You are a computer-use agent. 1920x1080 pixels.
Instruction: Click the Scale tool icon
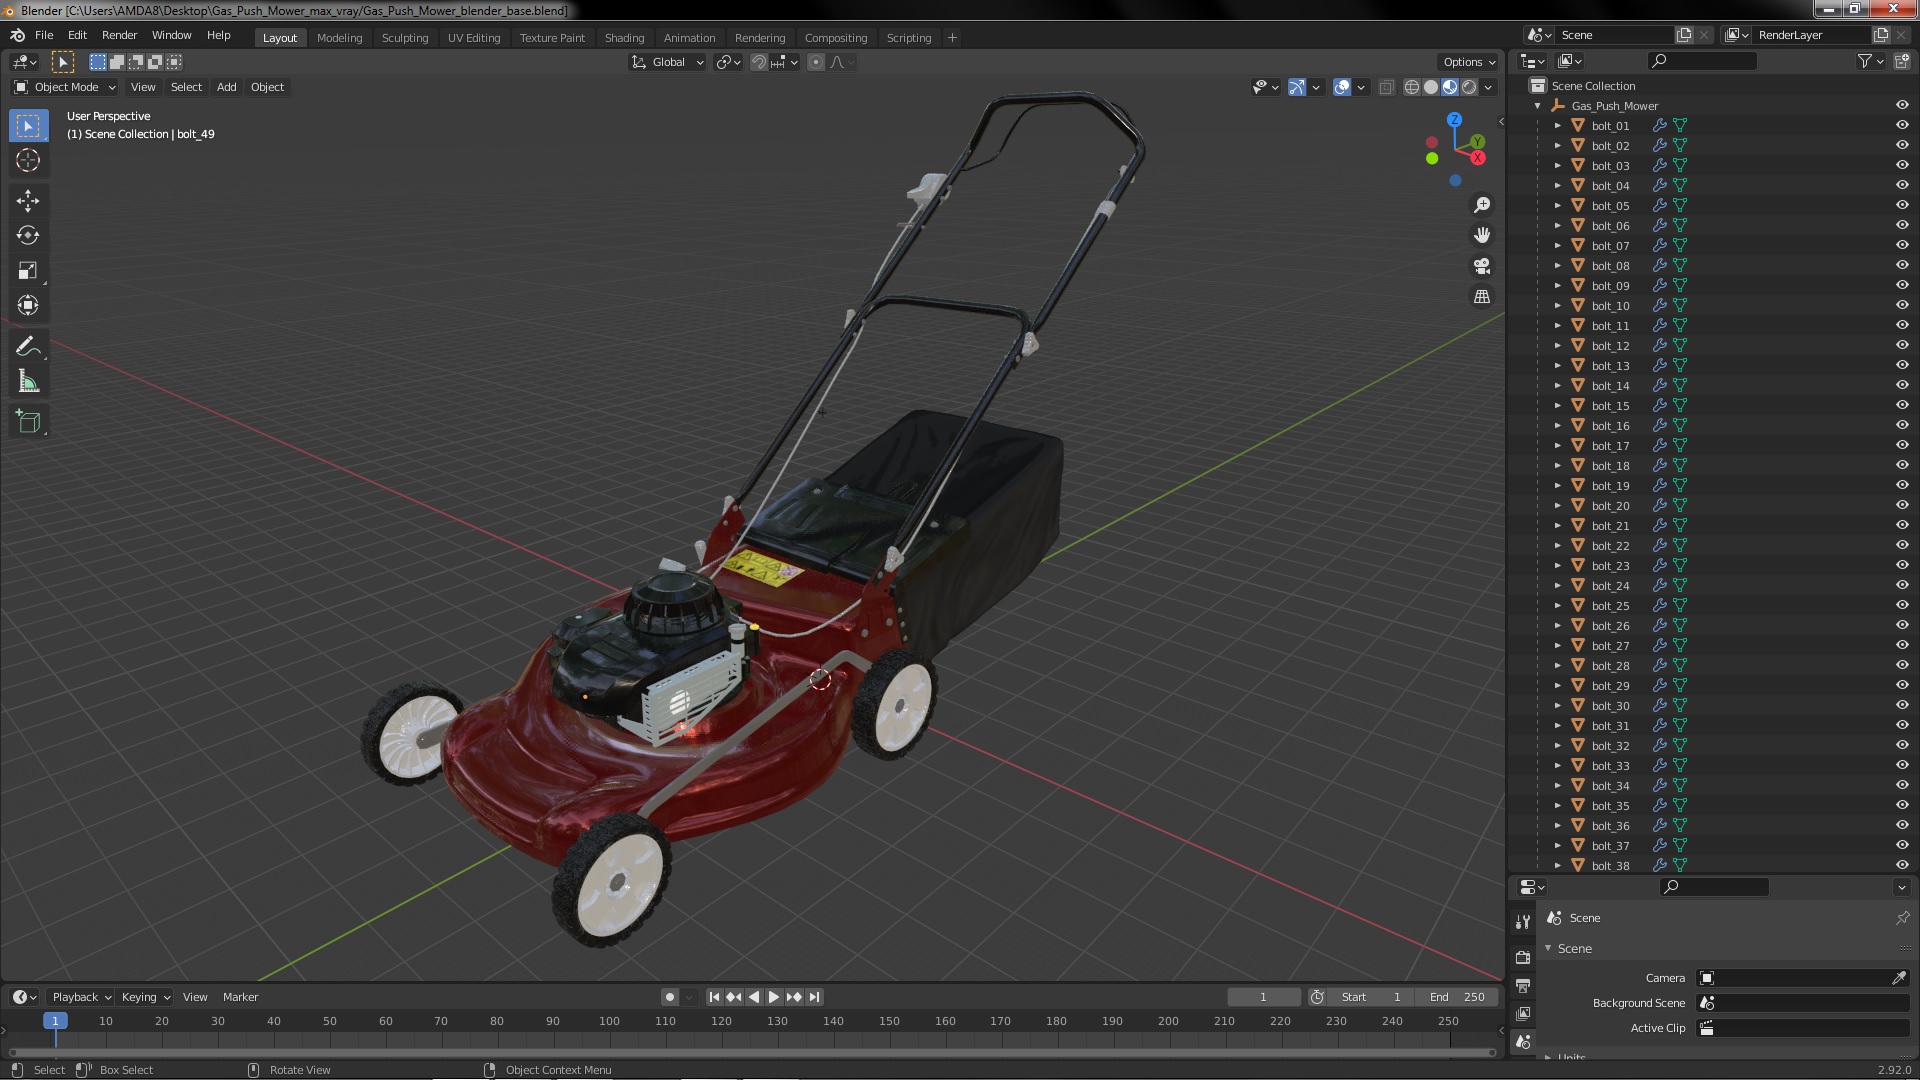[x=29, y=269]
